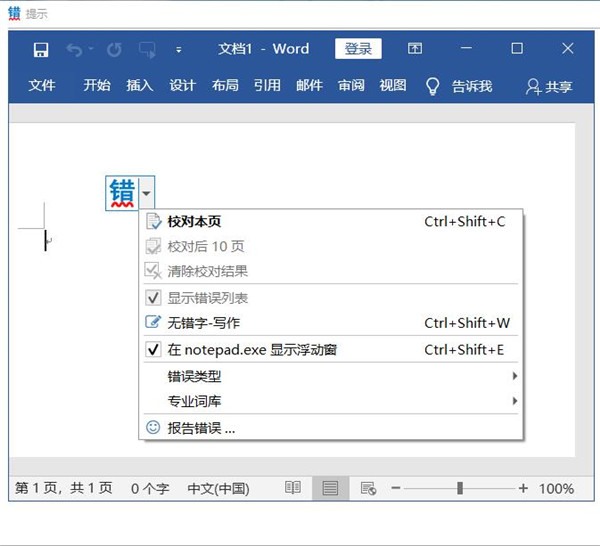The height and width of the screenshot is (546, 600).
Task: Choose 无错字-写作 menu entry
Action: tap(331, 323)
